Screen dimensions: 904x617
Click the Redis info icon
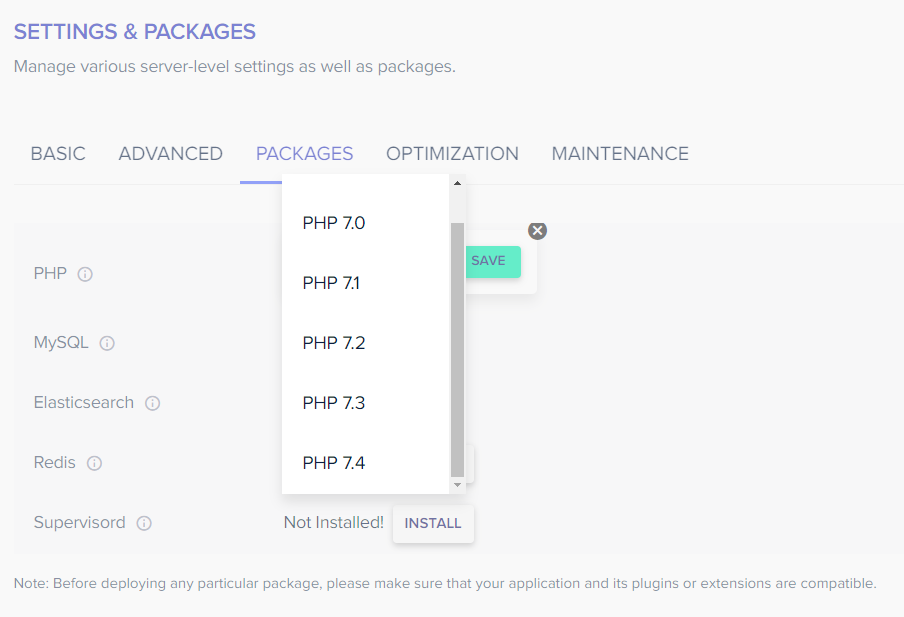94,463
